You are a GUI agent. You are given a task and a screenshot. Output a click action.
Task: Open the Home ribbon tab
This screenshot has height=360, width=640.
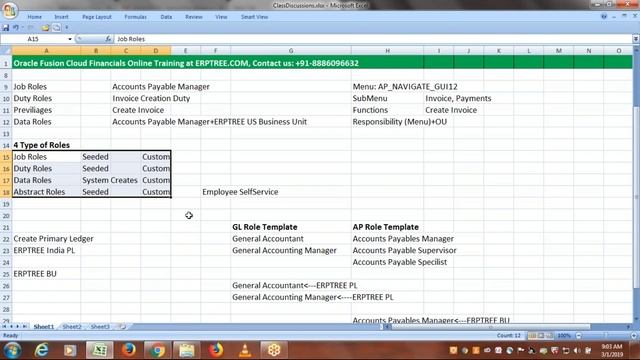pyautogui.click(x=35, y=17)
